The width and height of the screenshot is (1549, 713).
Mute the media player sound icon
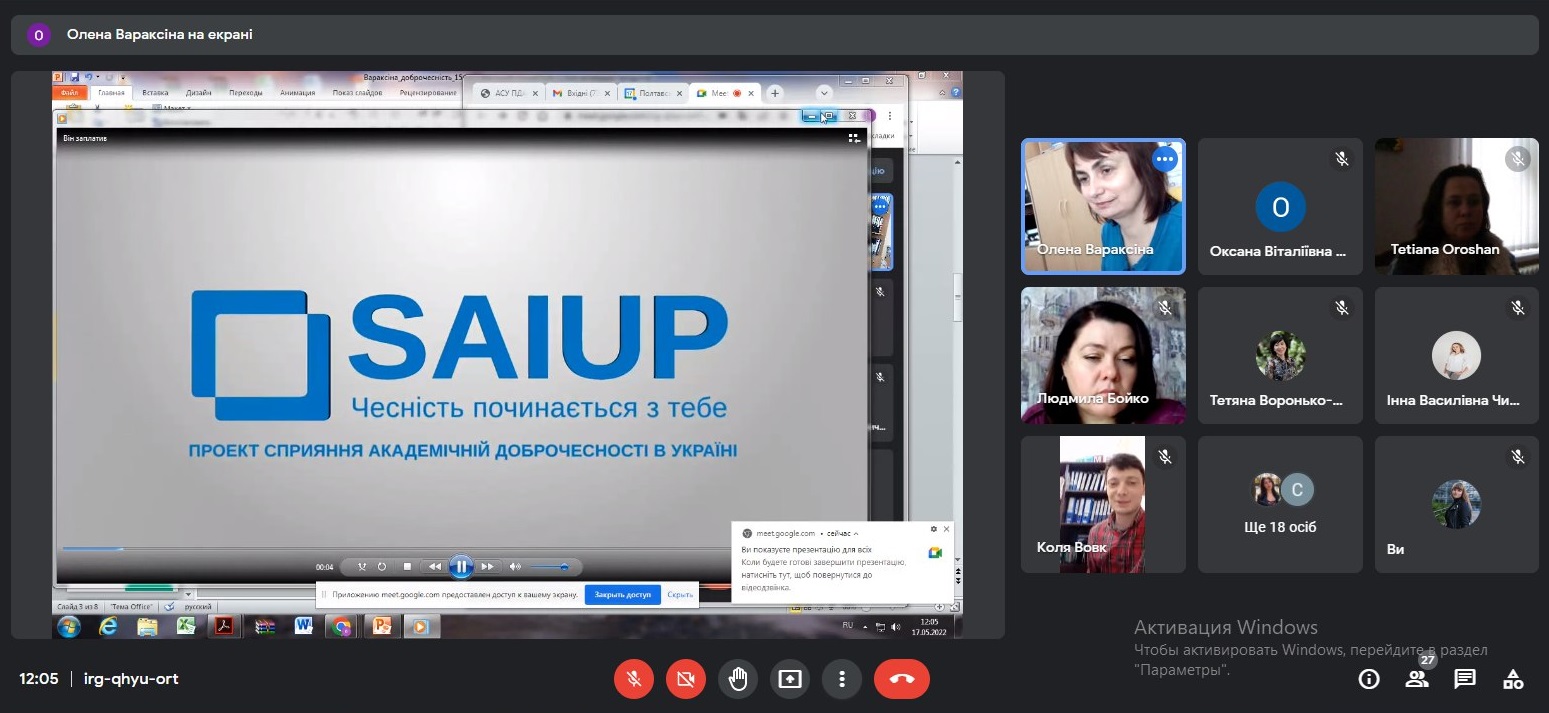[x=515, y=567]
